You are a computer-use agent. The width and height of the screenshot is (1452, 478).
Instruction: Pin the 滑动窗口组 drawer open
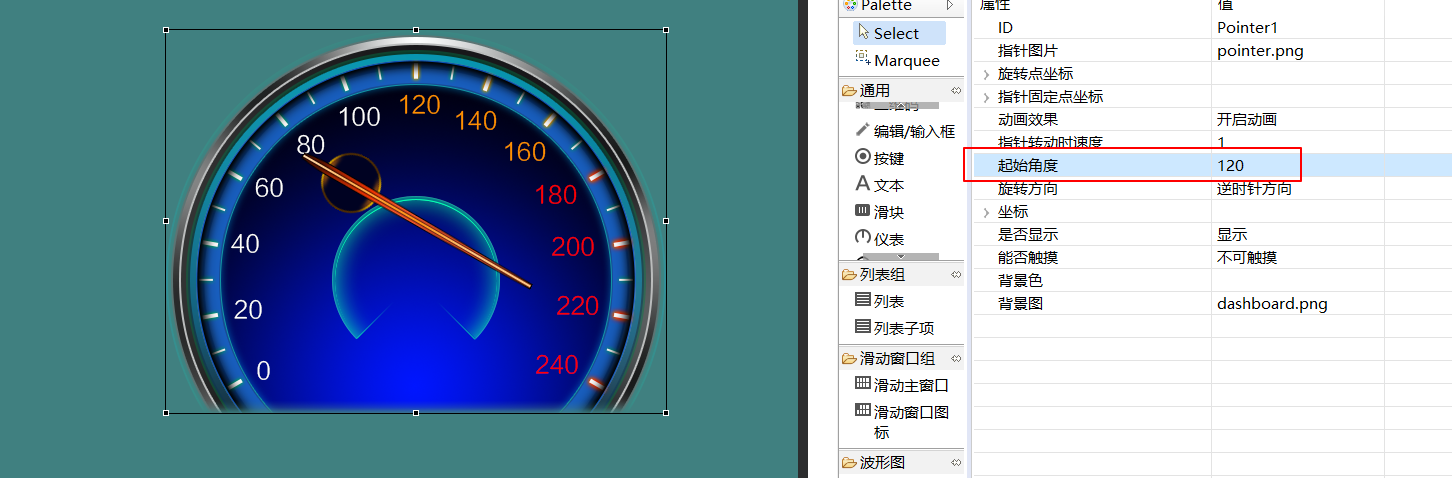click(x=956, y=358)
